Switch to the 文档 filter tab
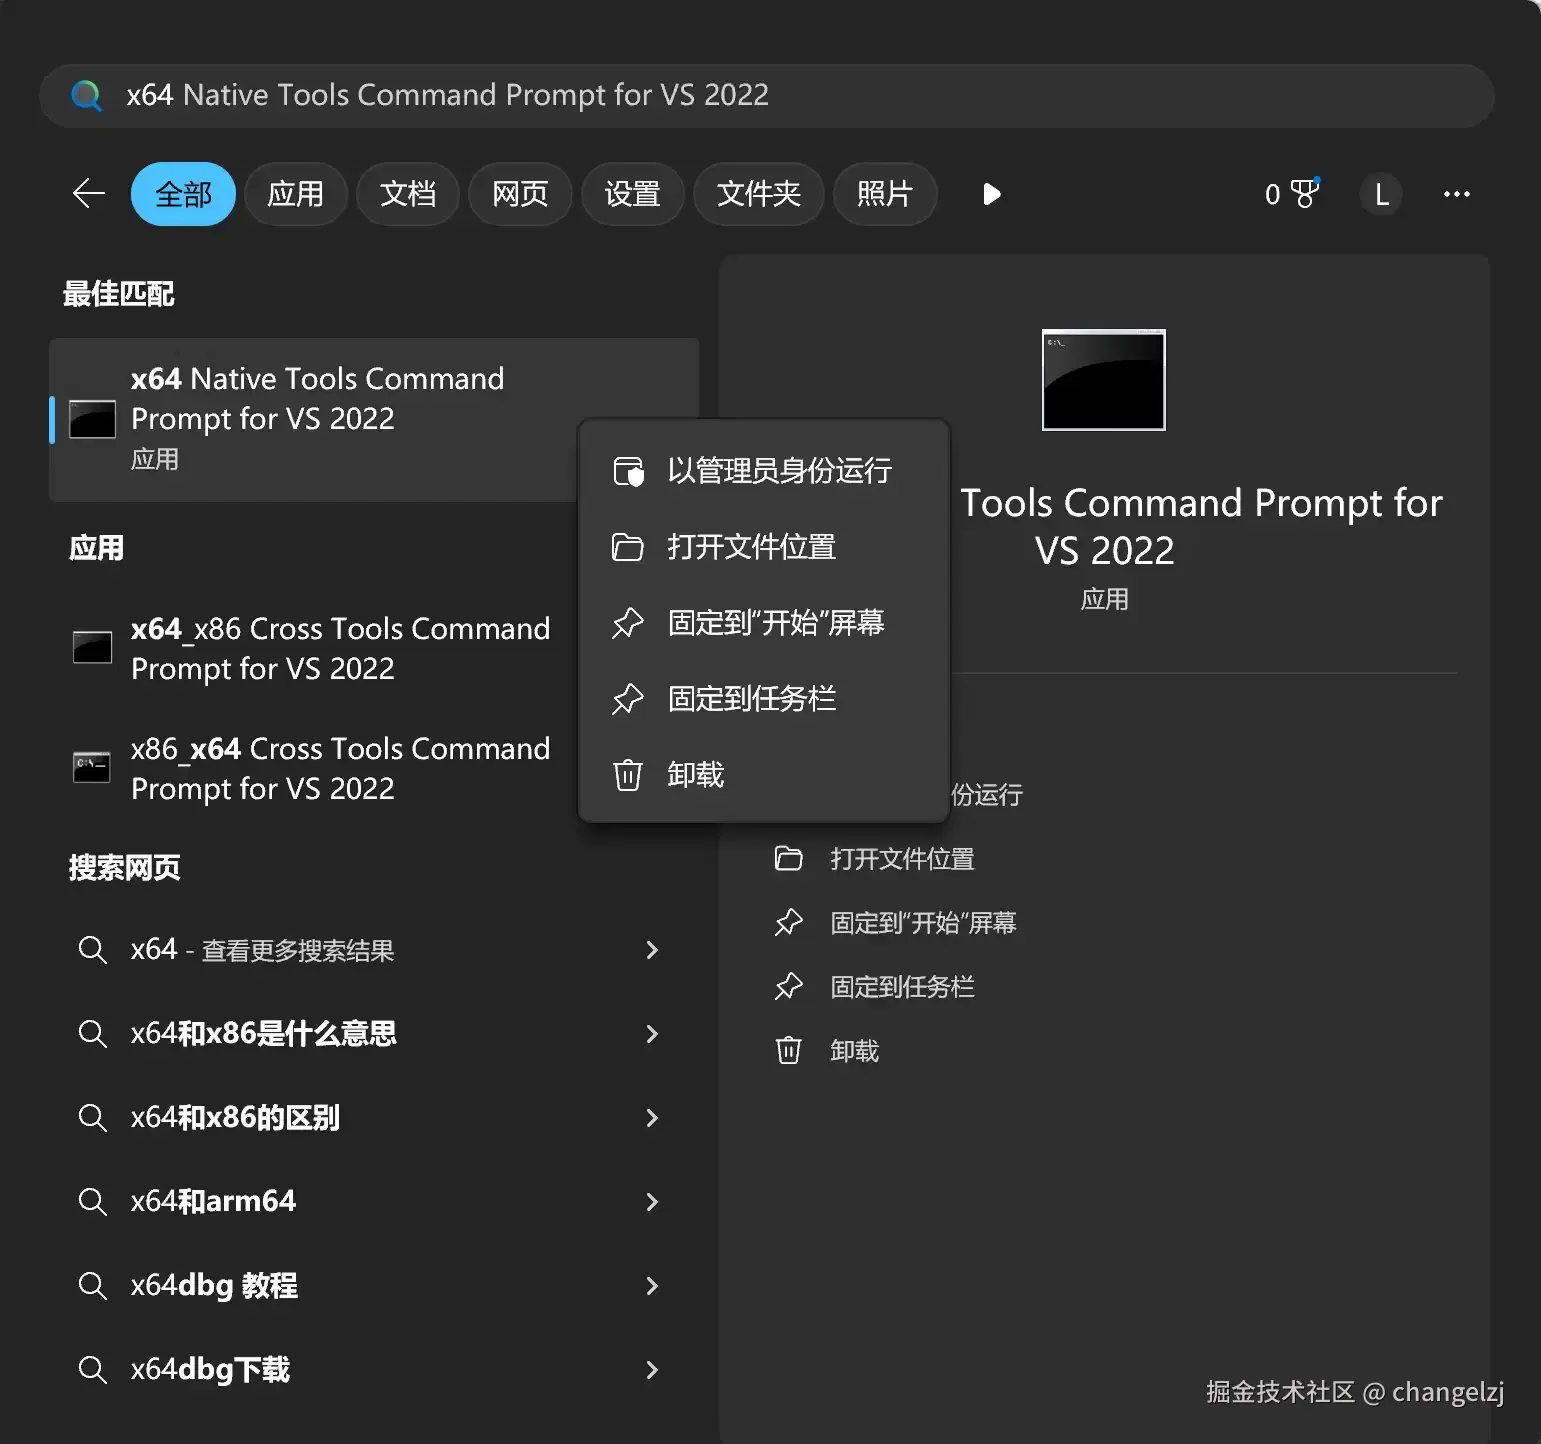 (408, 194)
